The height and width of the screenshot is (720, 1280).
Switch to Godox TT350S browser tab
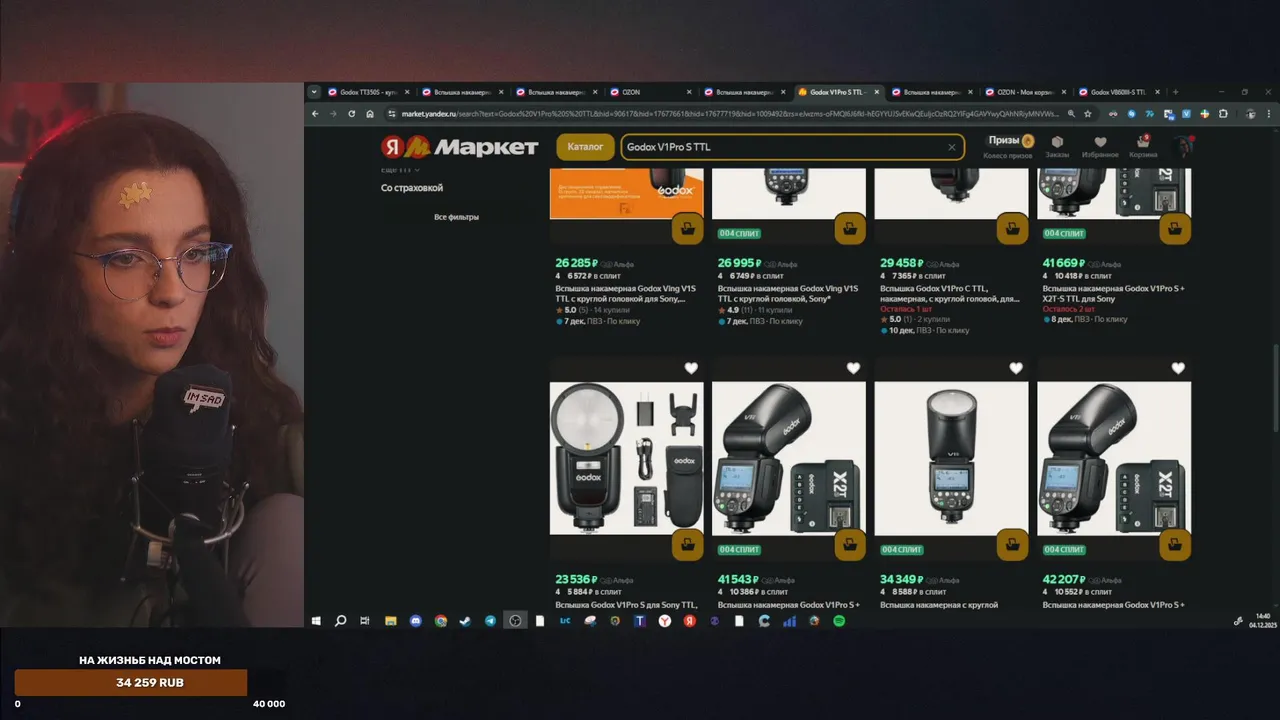tap(368, 92)
